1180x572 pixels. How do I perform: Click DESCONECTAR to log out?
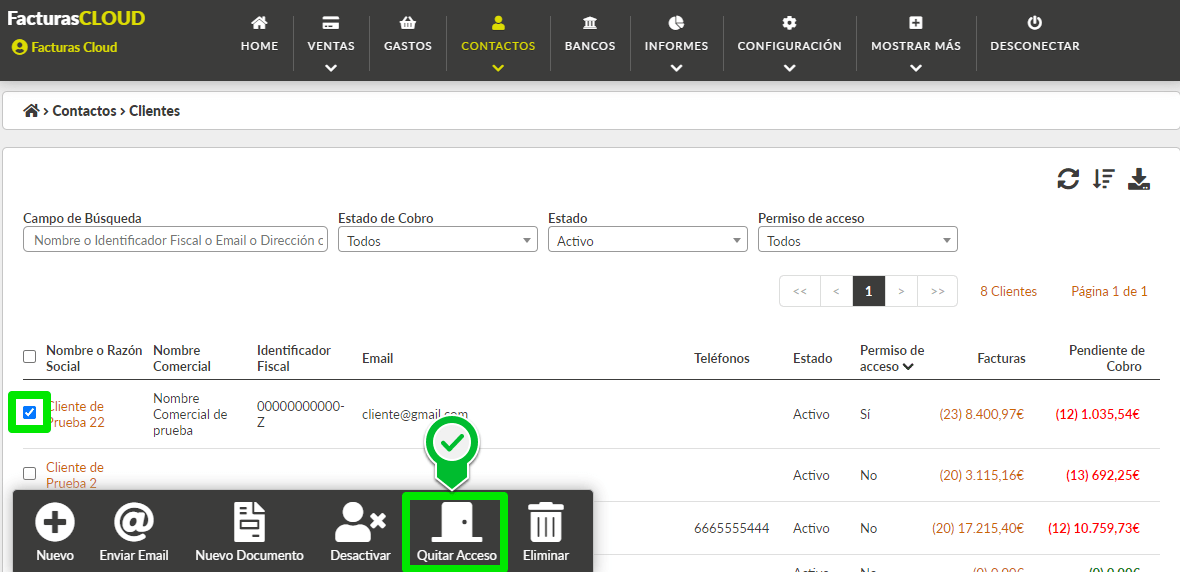1035,35
